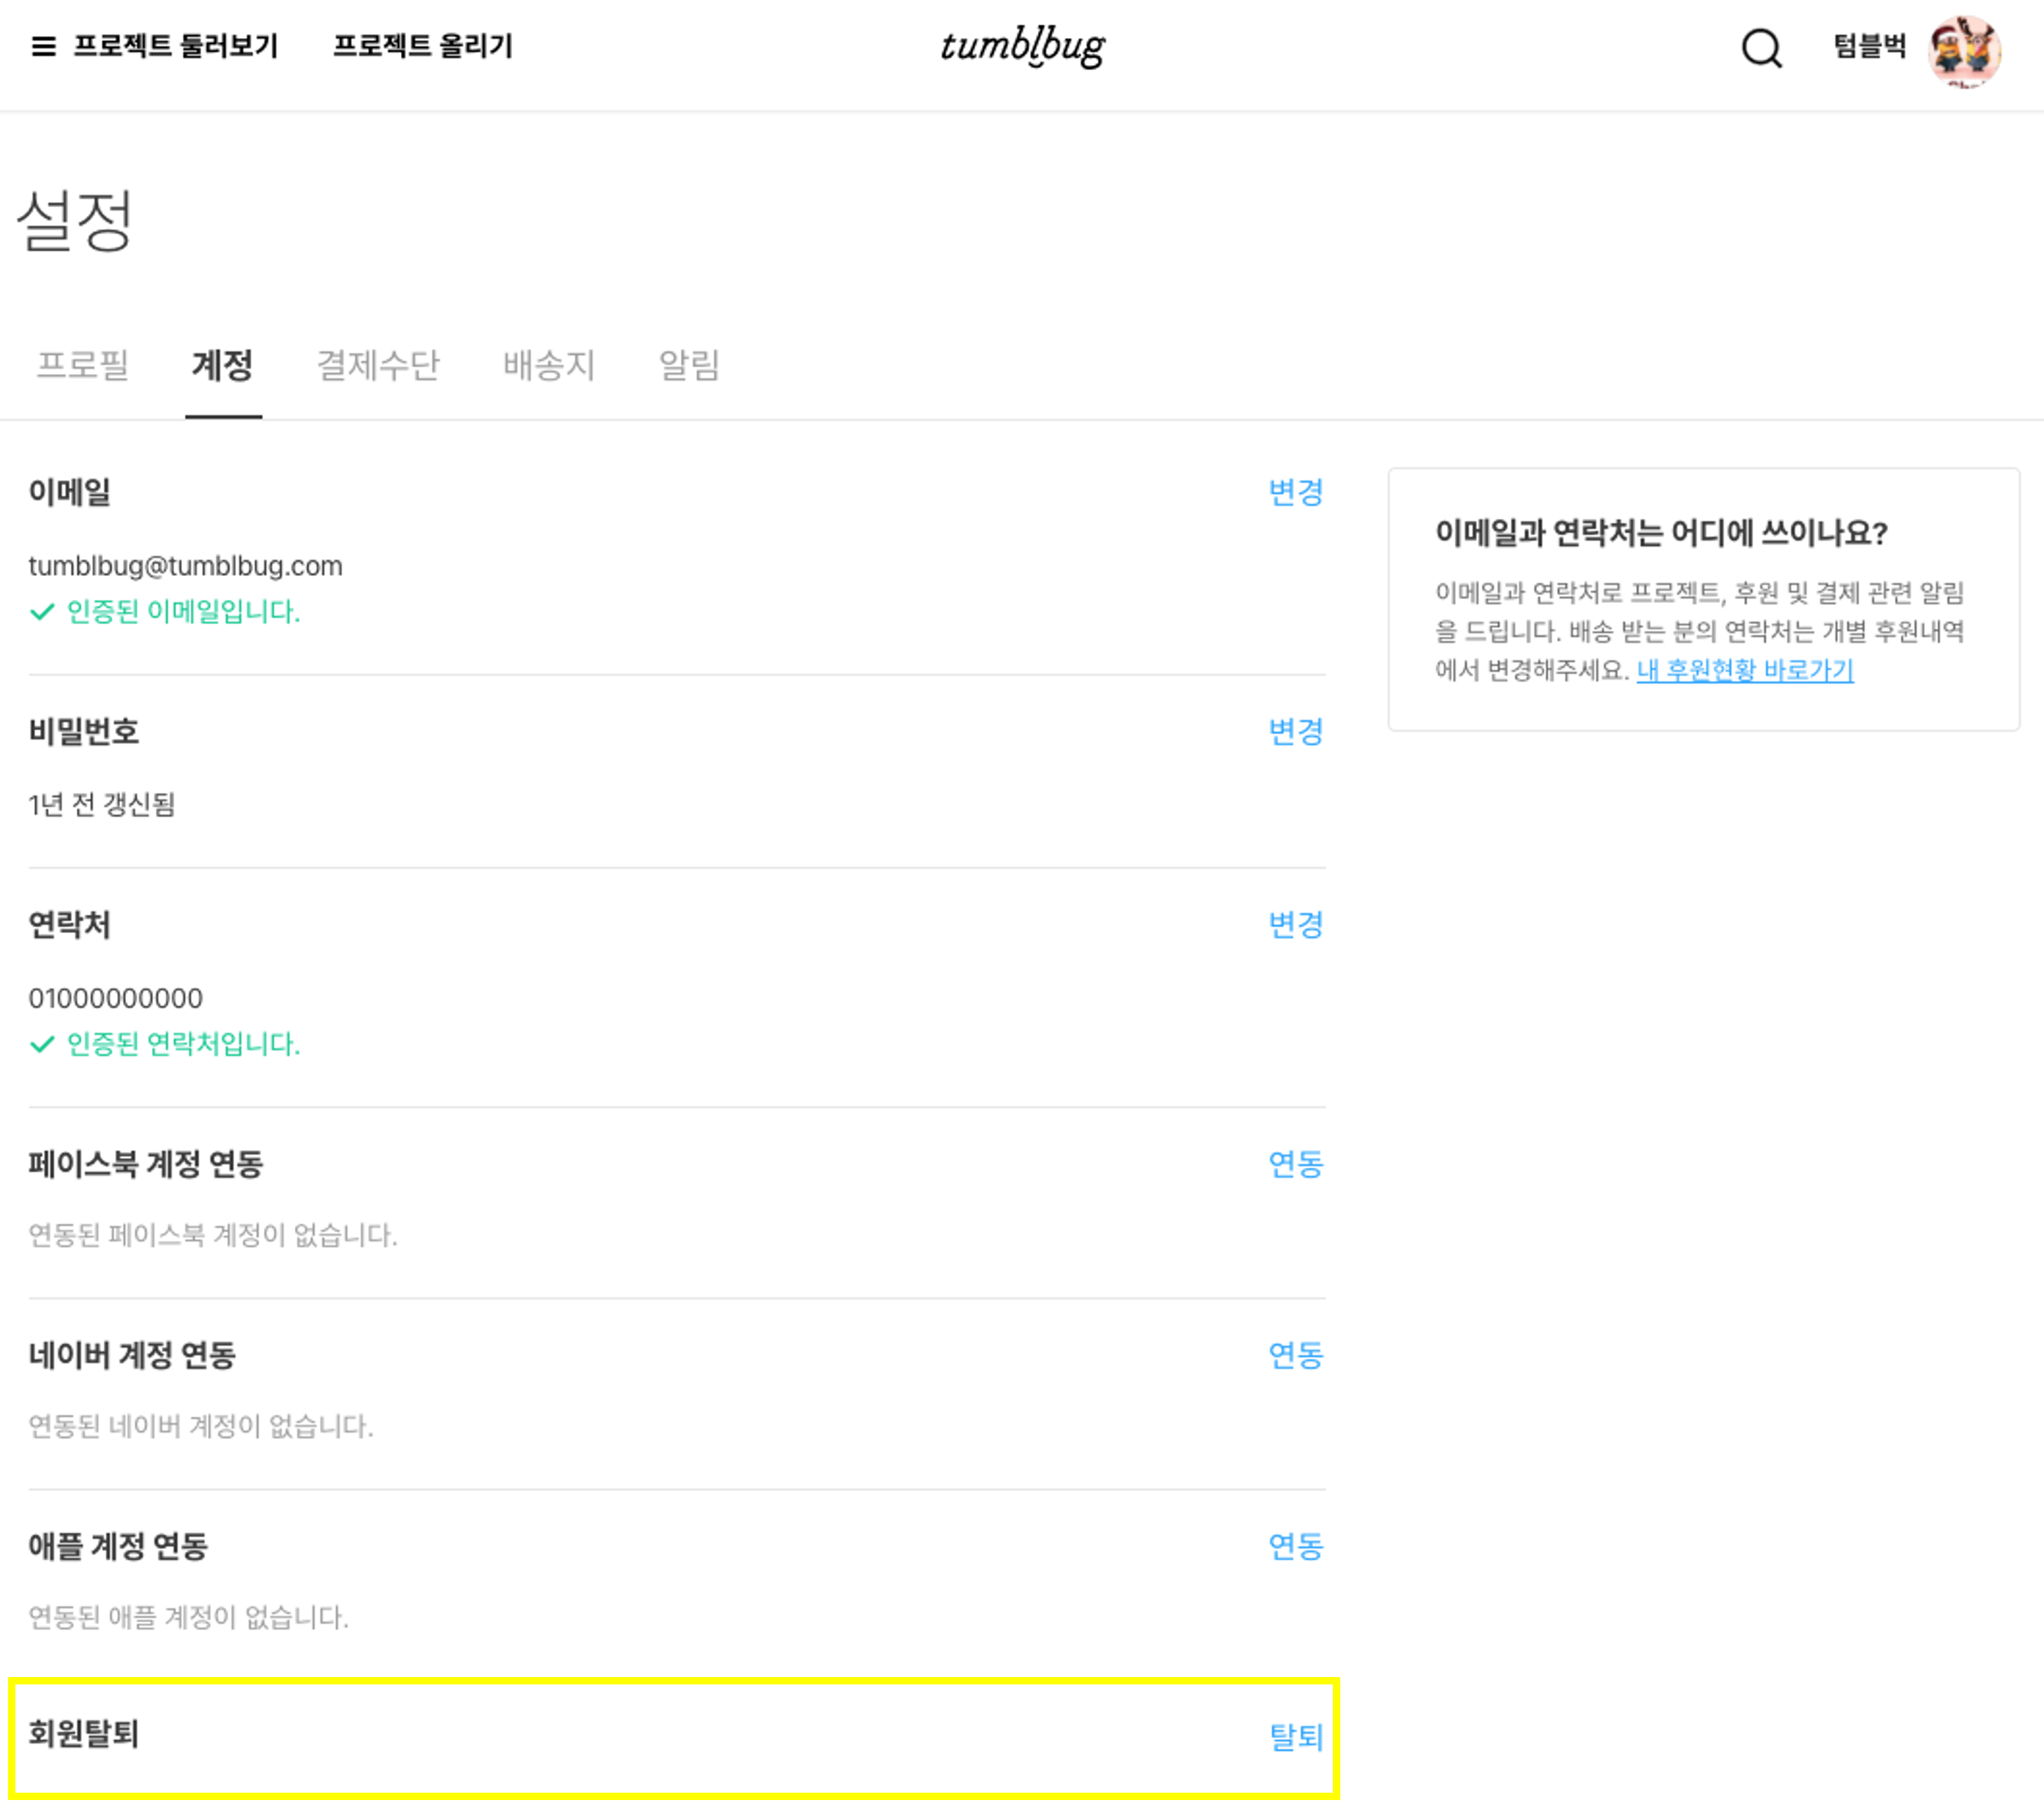Click 연동 for 페이스북 계정

pos(1295,1164)
